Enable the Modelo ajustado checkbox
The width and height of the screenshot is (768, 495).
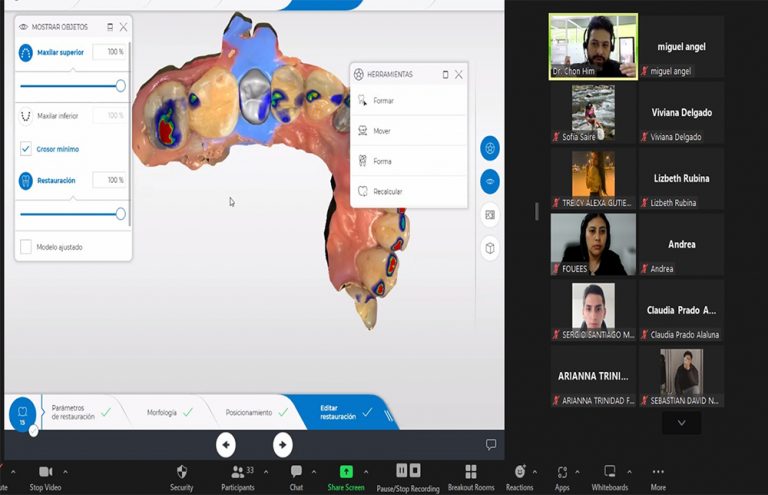point(26,246)
